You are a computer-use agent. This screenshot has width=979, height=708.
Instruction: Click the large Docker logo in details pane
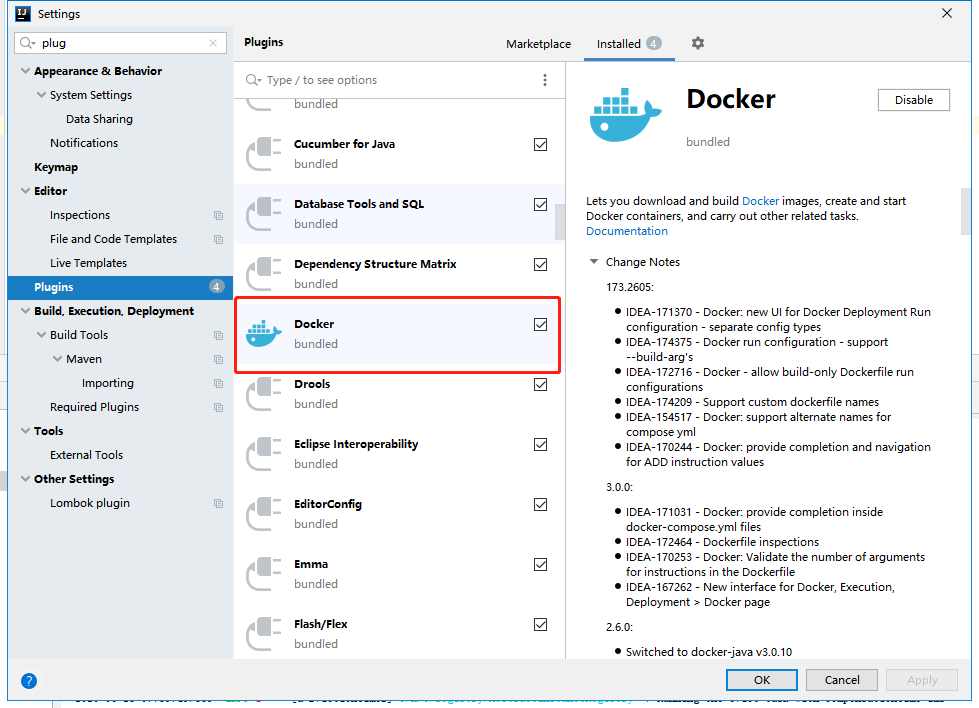625,115
